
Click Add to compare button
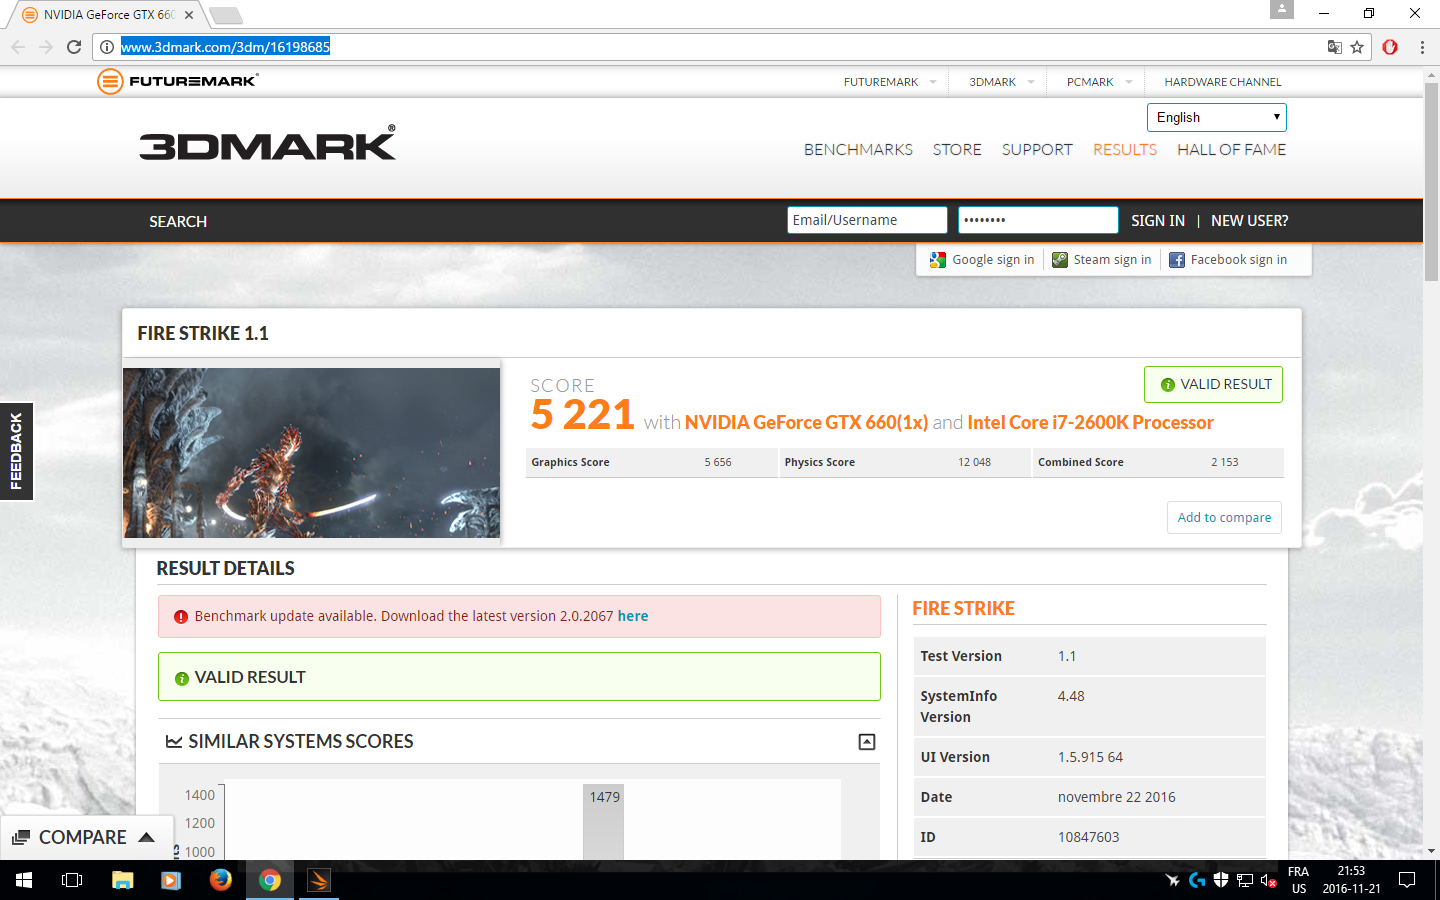pos(1224,518)
